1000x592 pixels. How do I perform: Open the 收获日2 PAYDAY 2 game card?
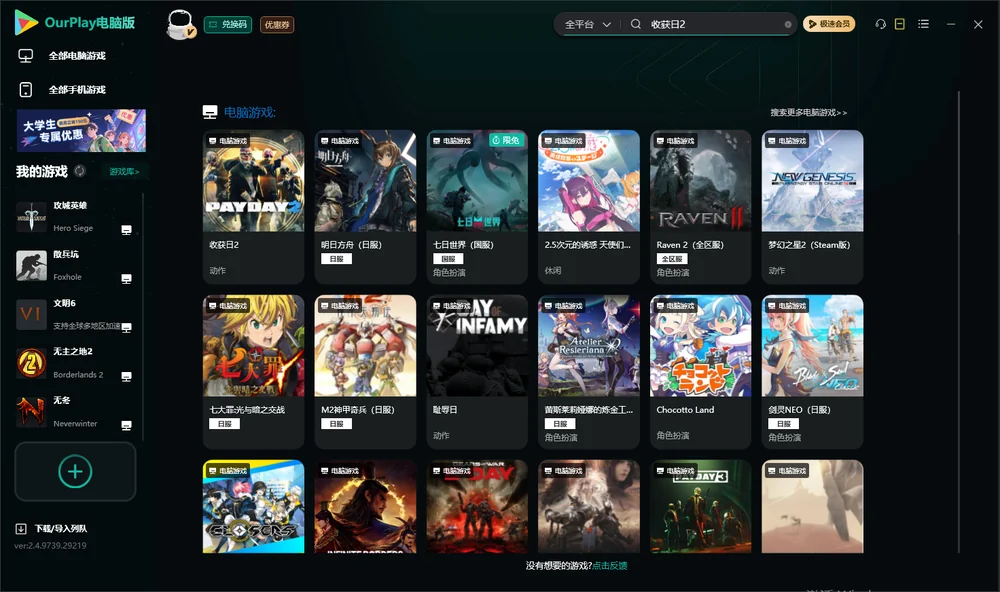253,207
